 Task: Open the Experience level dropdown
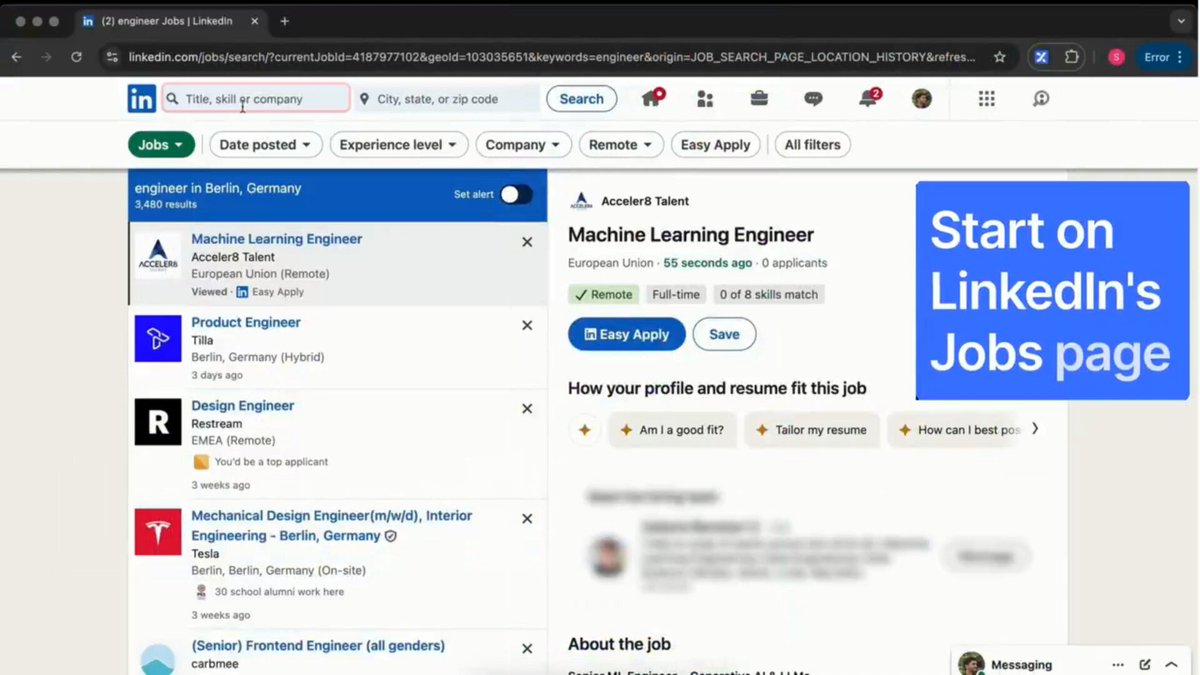click(399, 145)
